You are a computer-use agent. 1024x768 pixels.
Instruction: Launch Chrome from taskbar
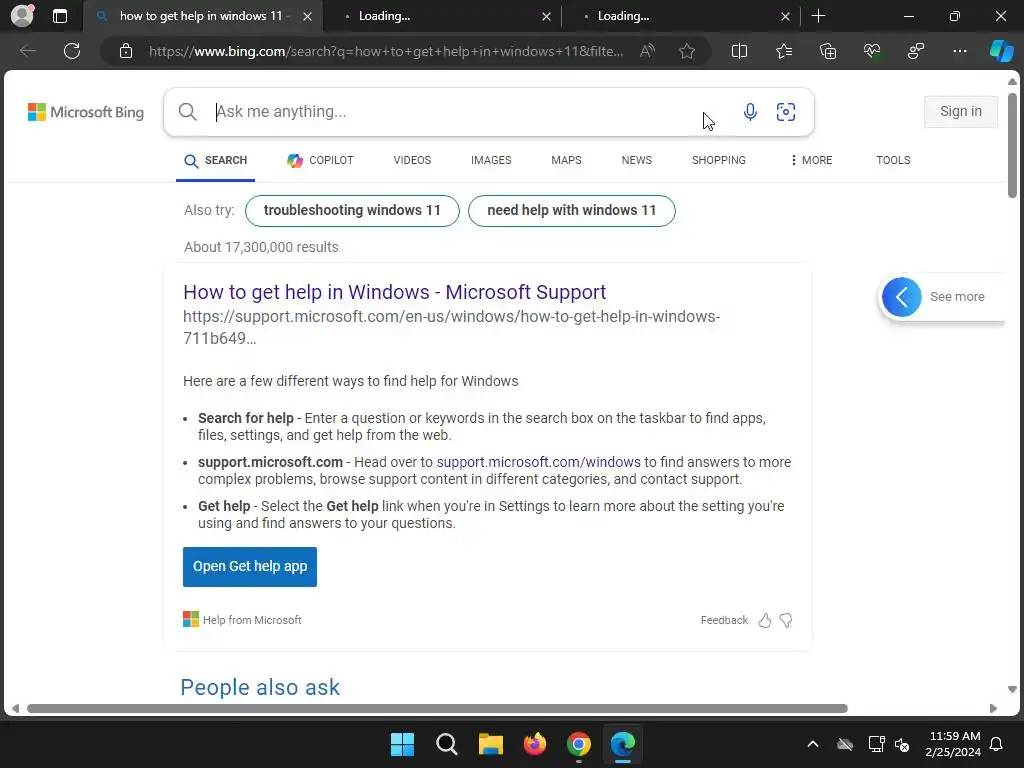tap(579, 744)
